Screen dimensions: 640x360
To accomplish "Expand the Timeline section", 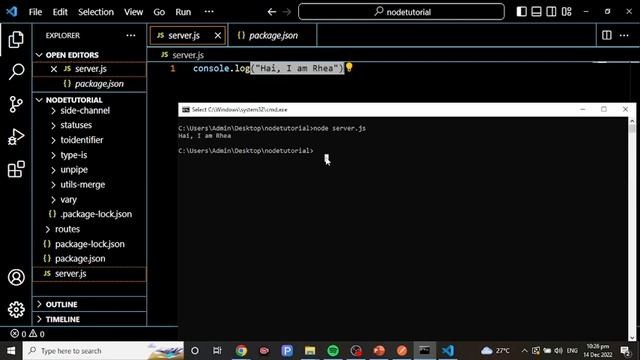I will [x=89, y=319].
